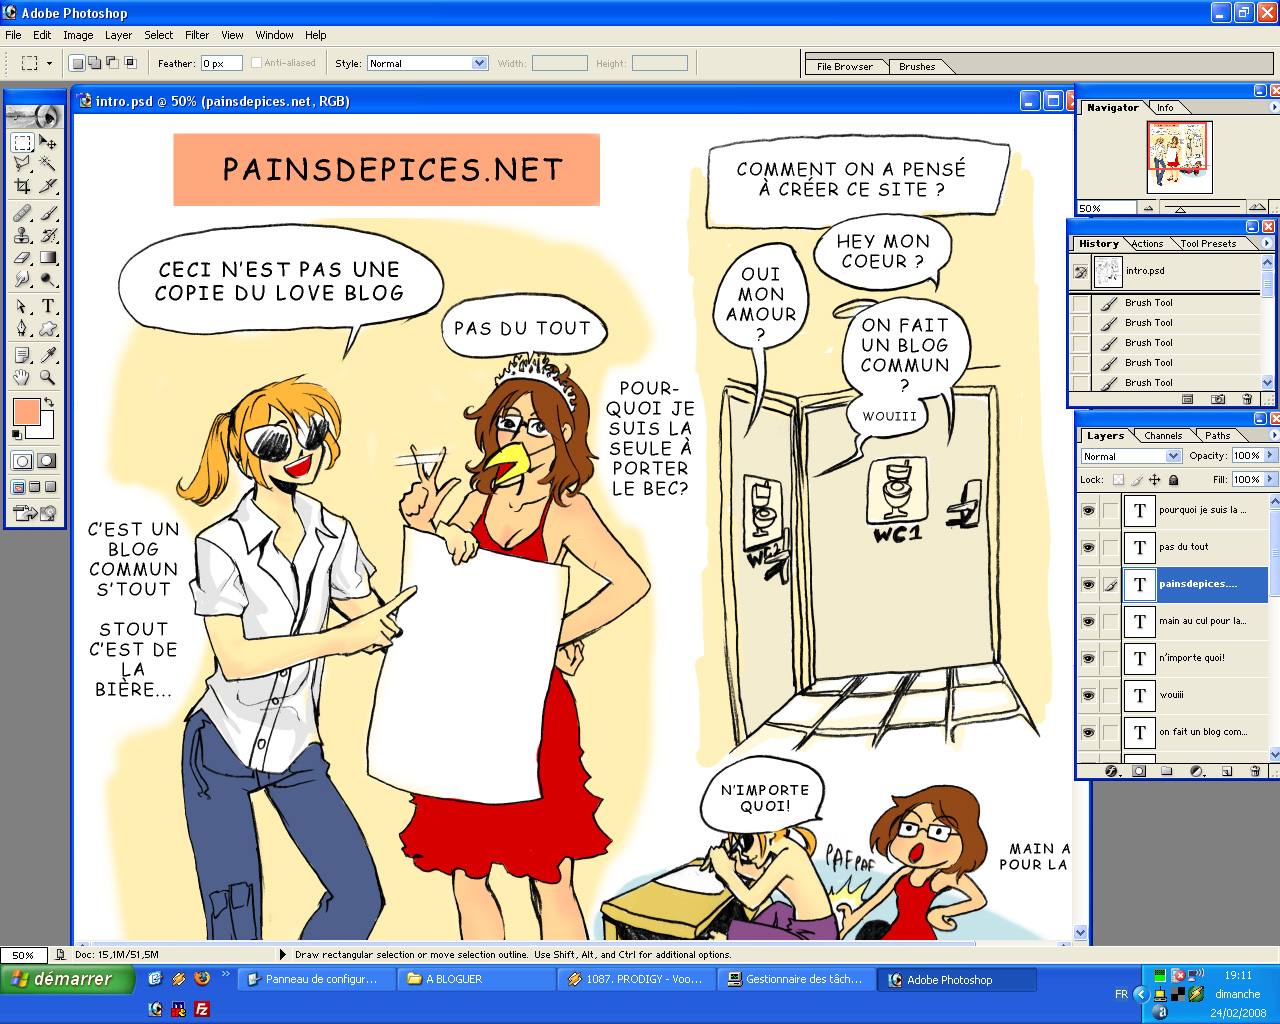Image resolution: width=1280 pixels, height=1024 pixels.
Task: Open the Fill slider arrow
Action: coord(1270,479)
